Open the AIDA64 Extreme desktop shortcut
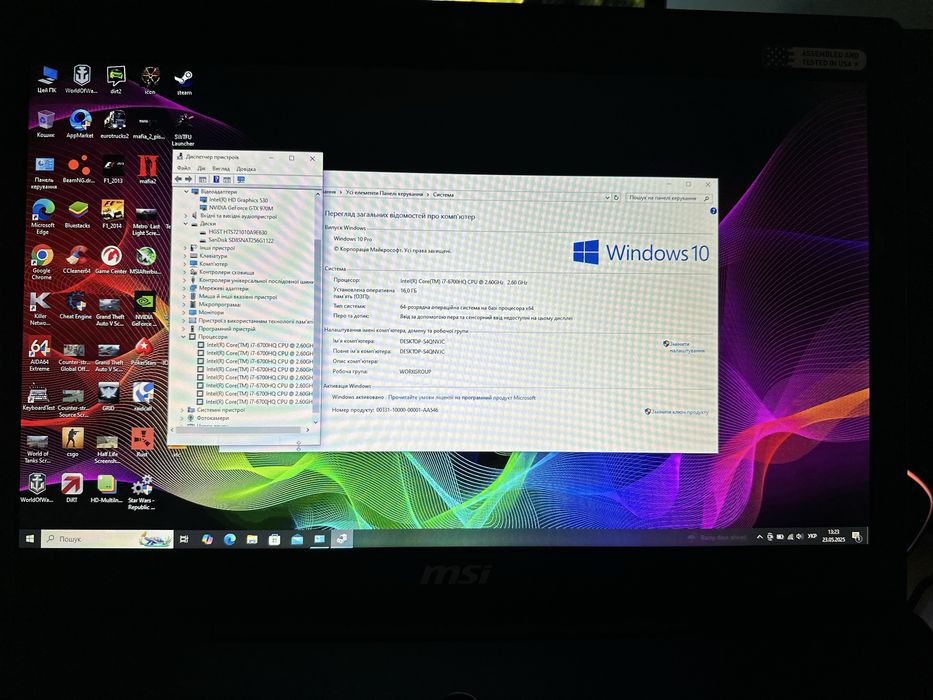The height and width of the screenshot is (700, 933). coord(39,354)
